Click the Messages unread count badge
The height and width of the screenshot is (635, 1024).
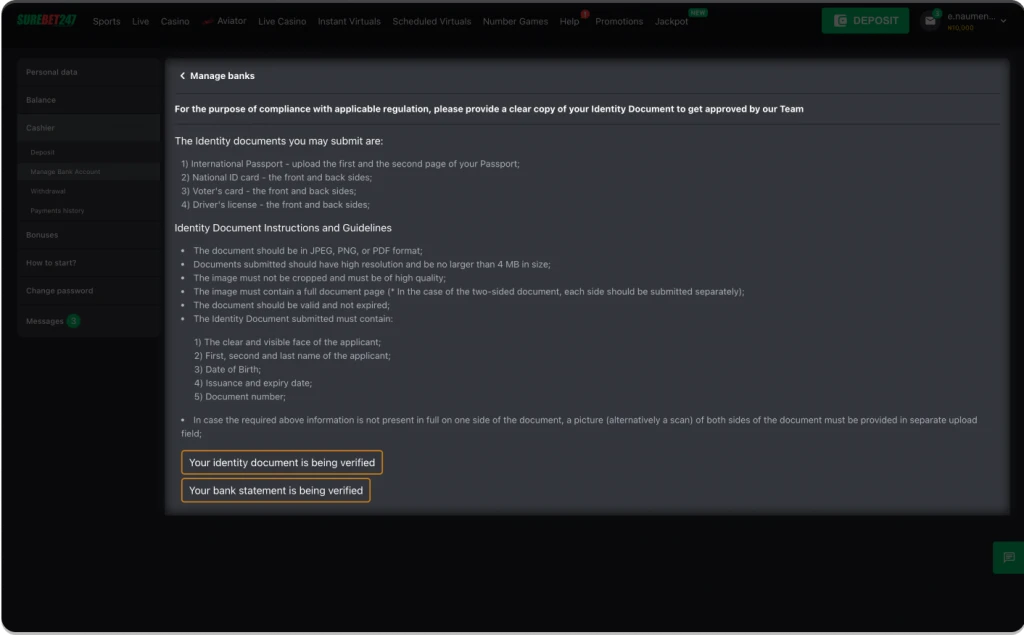pyautogui.click(x=73, y=321)
